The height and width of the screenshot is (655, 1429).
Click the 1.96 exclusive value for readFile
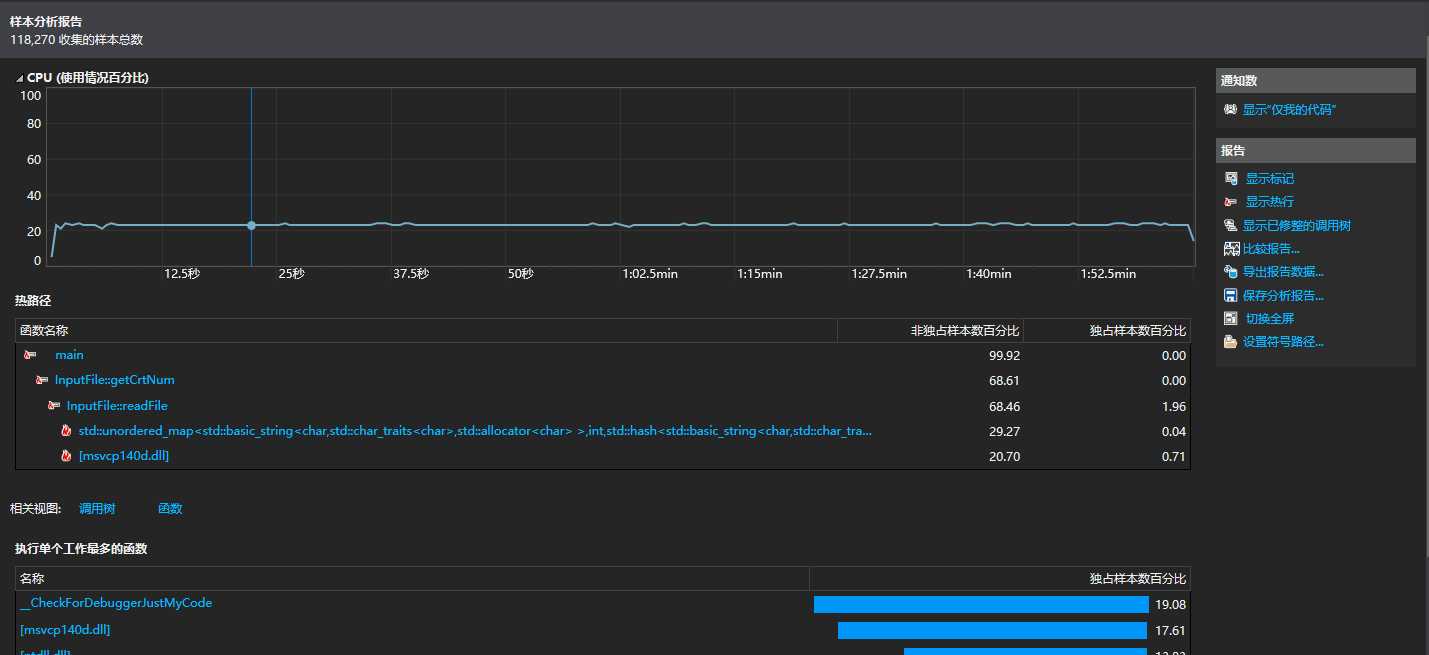point(1174,407)
